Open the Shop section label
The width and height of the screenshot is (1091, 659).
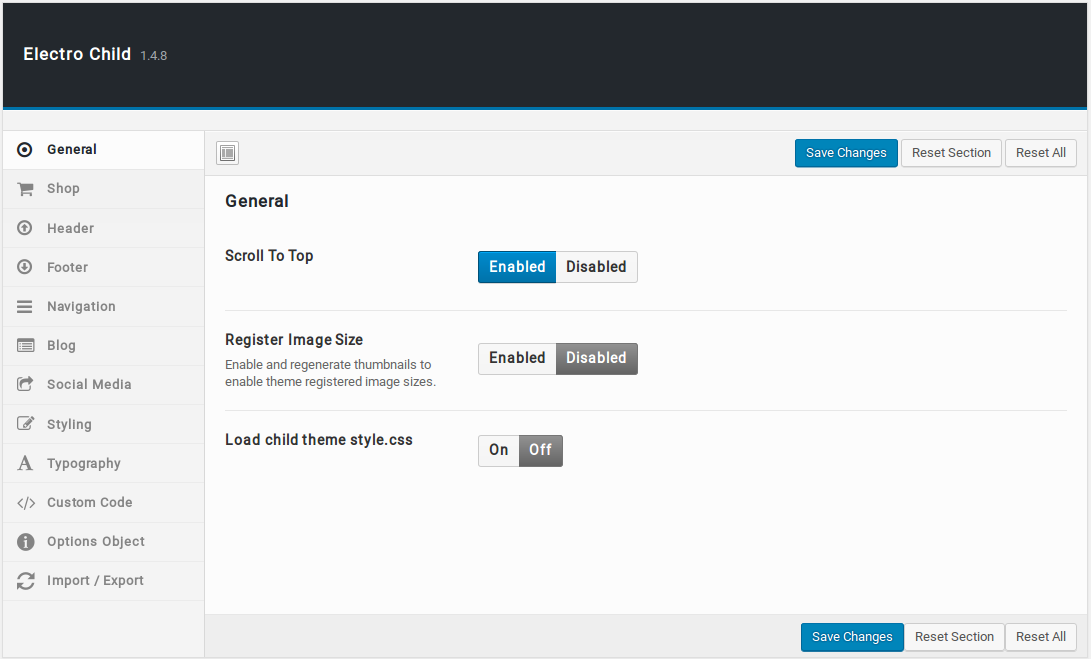pyautogui.click(x=63, y=189)
